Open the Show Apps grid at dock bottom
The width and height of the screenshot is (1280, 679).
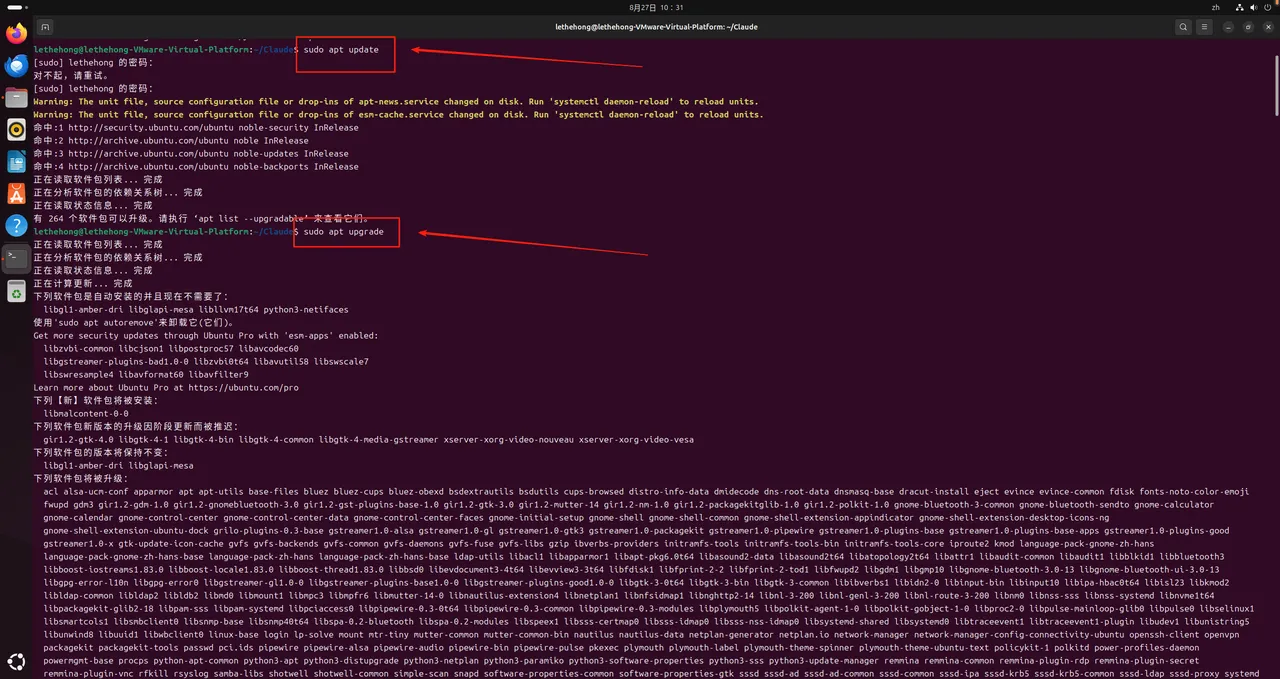(x=16, y=661)
